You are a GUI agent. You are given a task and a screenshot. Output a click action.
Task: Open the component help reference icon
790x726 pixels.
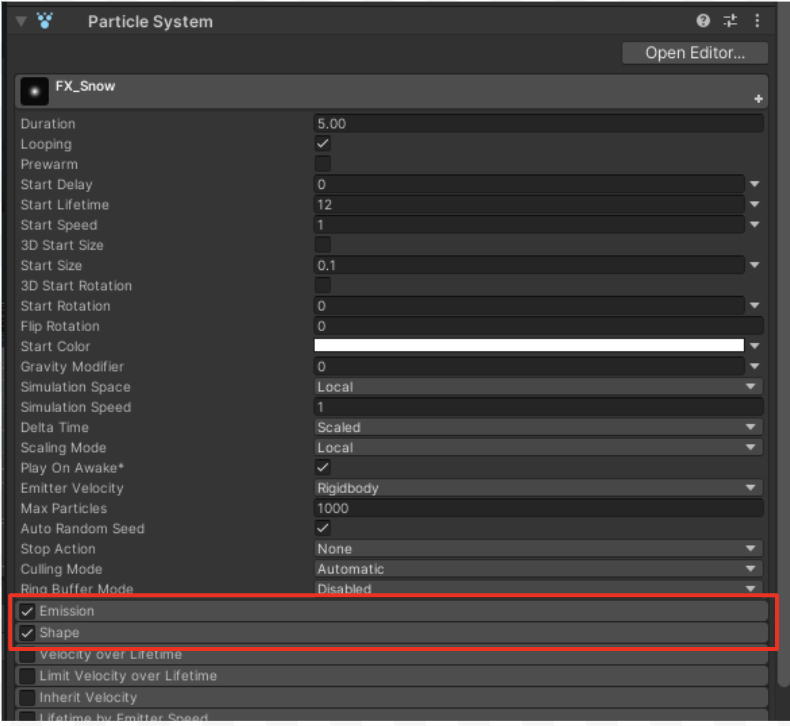703,21
